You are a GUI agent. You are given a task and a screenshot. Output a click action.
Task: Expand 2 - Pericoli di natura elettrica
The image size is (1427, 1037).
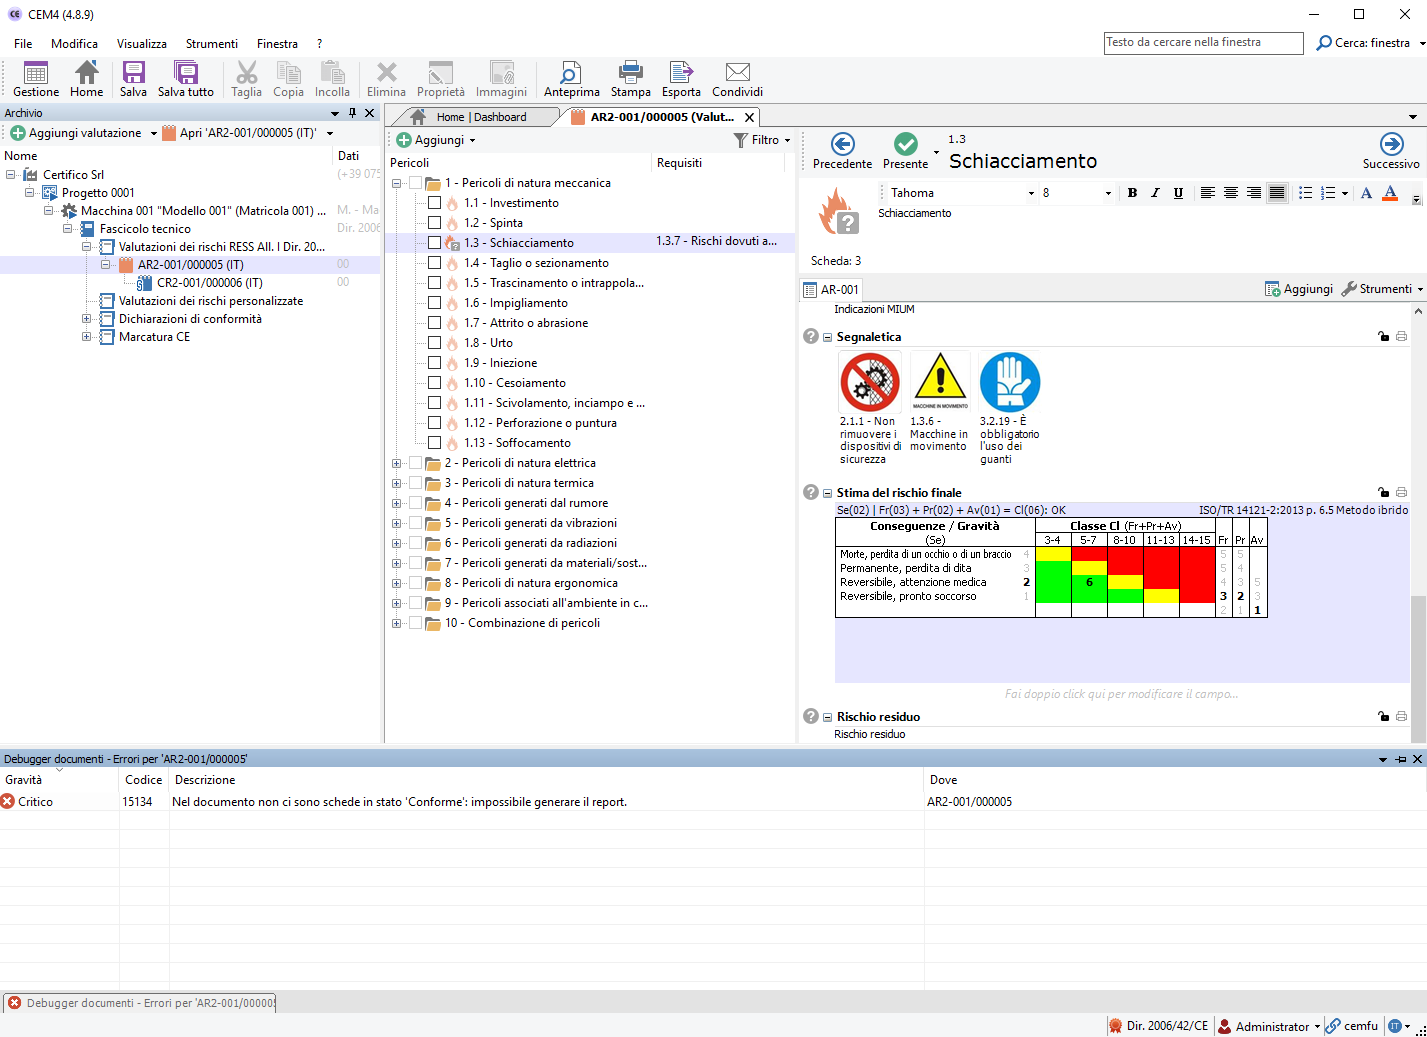(397, 463)
